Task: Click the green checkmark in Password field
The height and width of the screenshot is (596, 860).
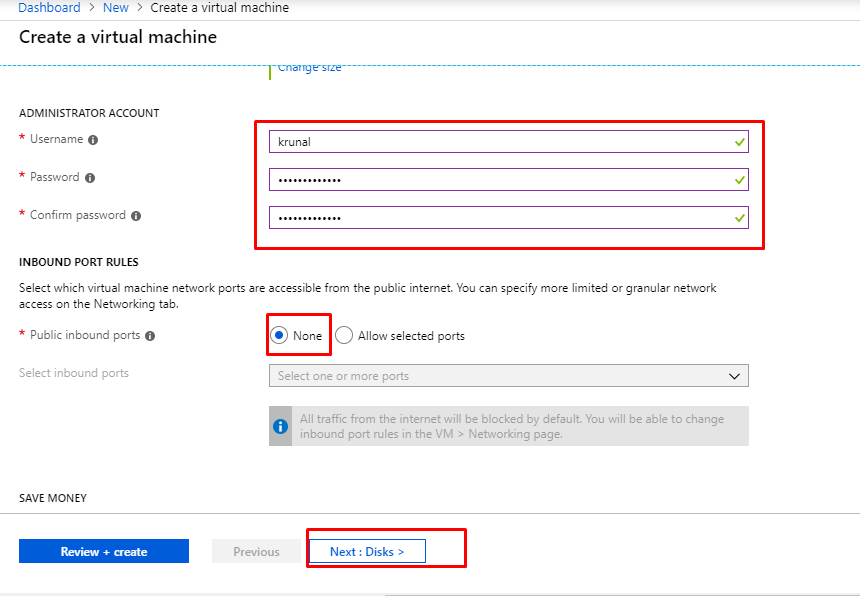Action: (x=739, y=180)
